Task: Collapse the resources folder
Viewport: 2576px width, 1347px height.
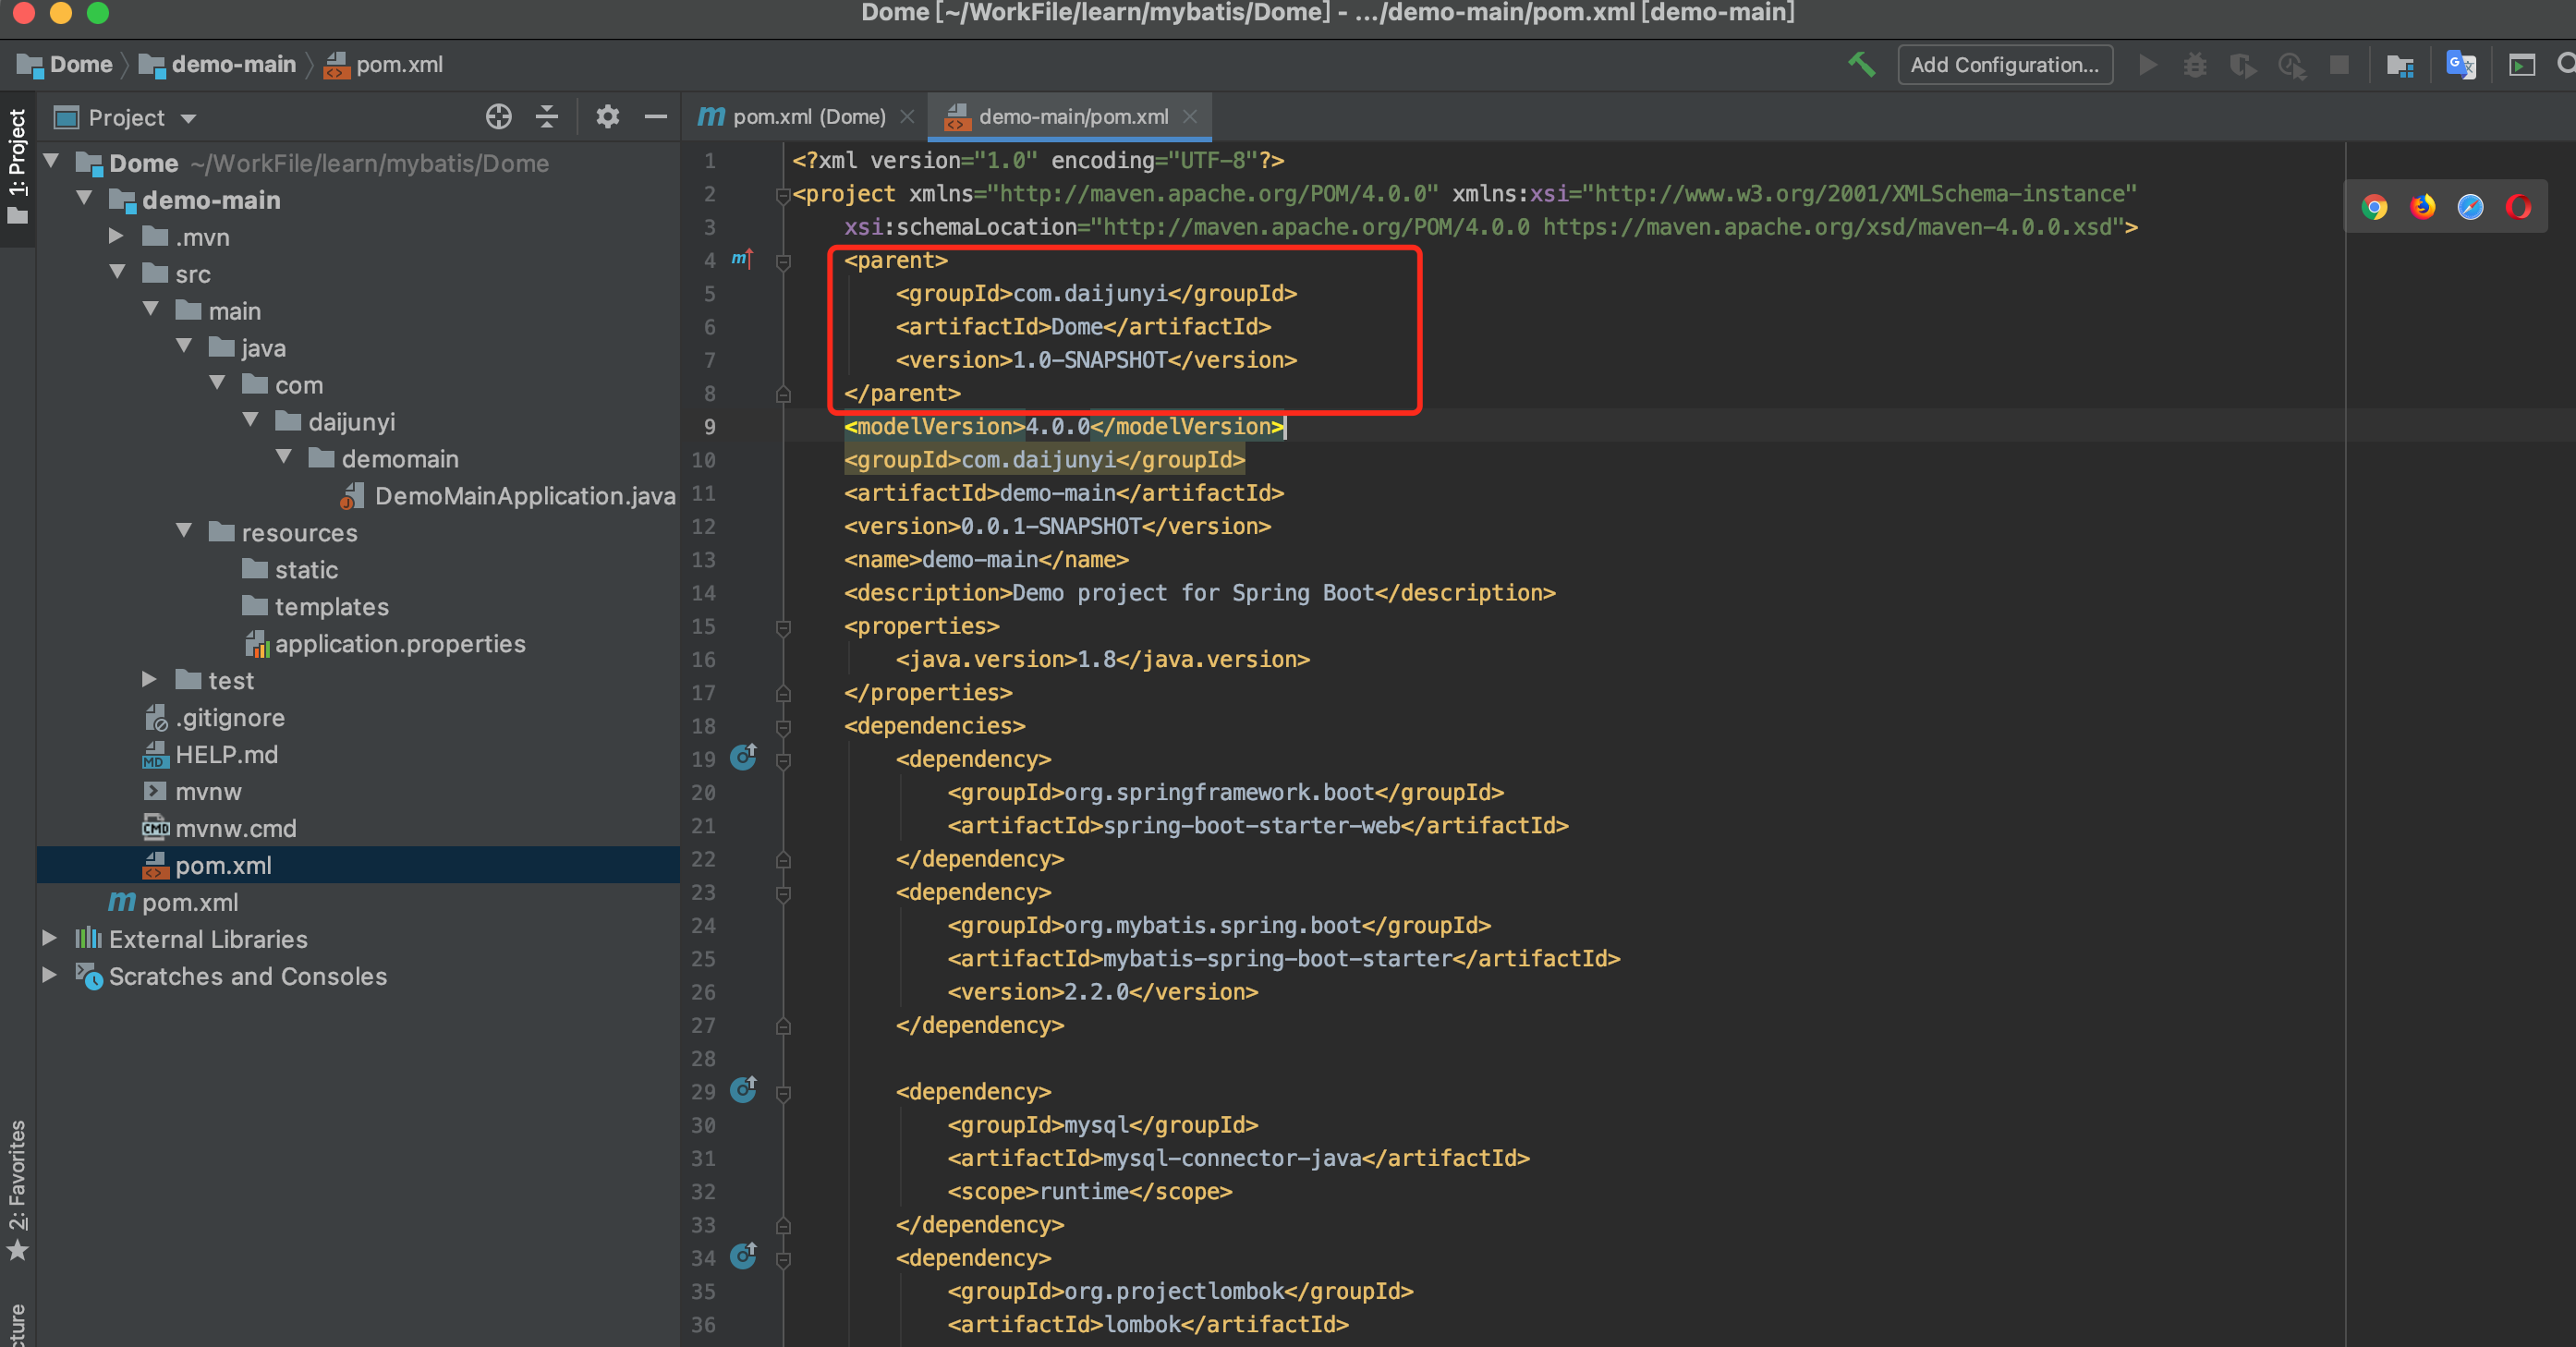Action: tap(184, 531)
